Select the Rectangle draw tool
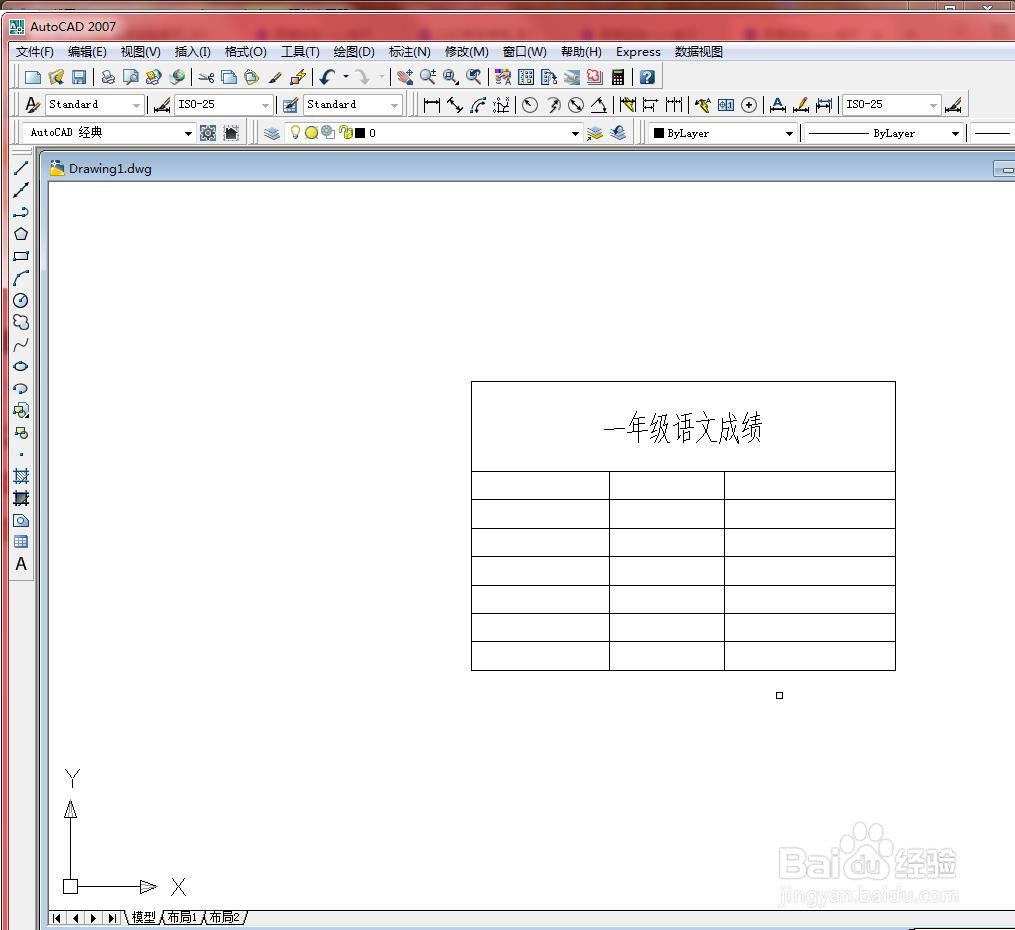The image size is (1015, 930). click(x=21, y=256)
